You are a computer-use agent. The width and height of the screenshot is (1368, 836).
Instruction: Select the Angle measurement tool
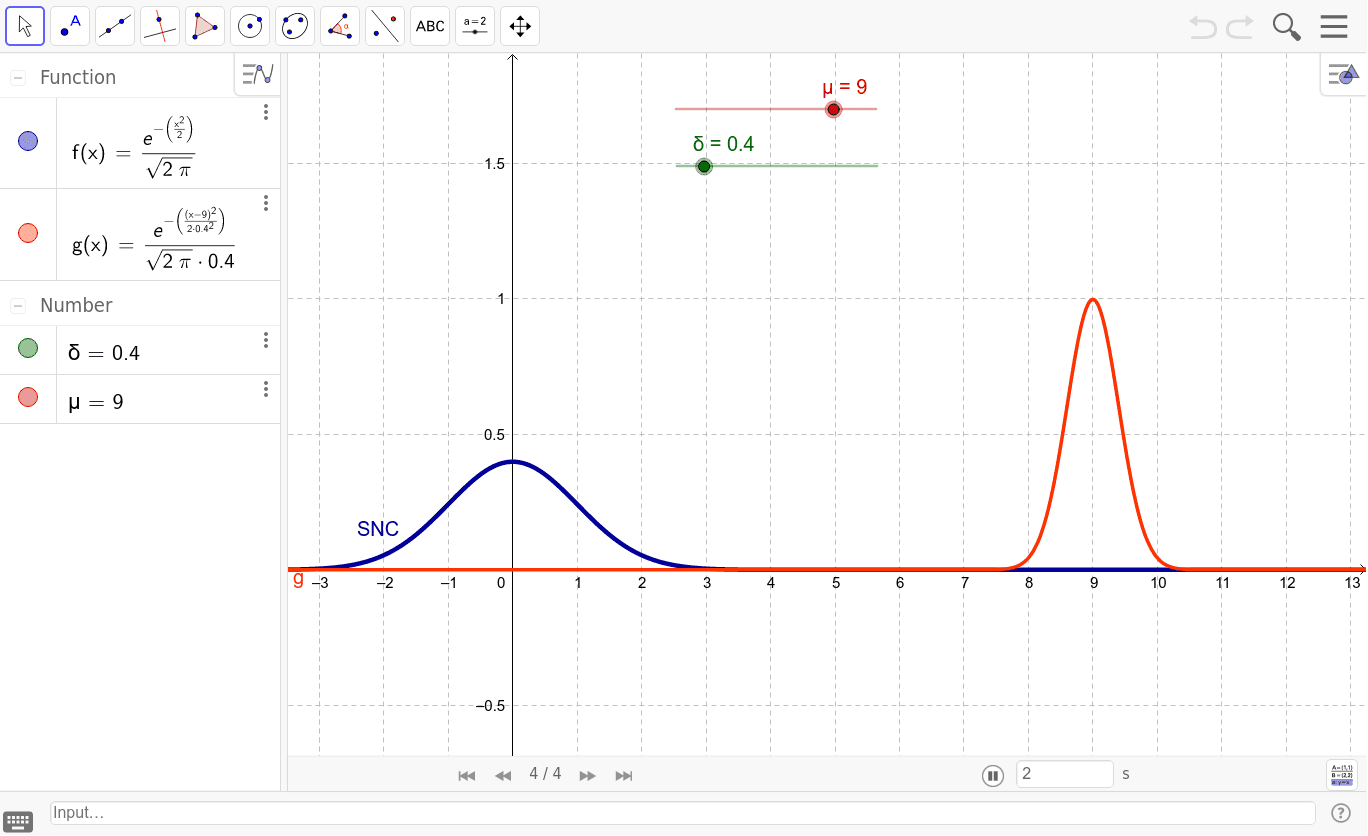coord(340,26)
